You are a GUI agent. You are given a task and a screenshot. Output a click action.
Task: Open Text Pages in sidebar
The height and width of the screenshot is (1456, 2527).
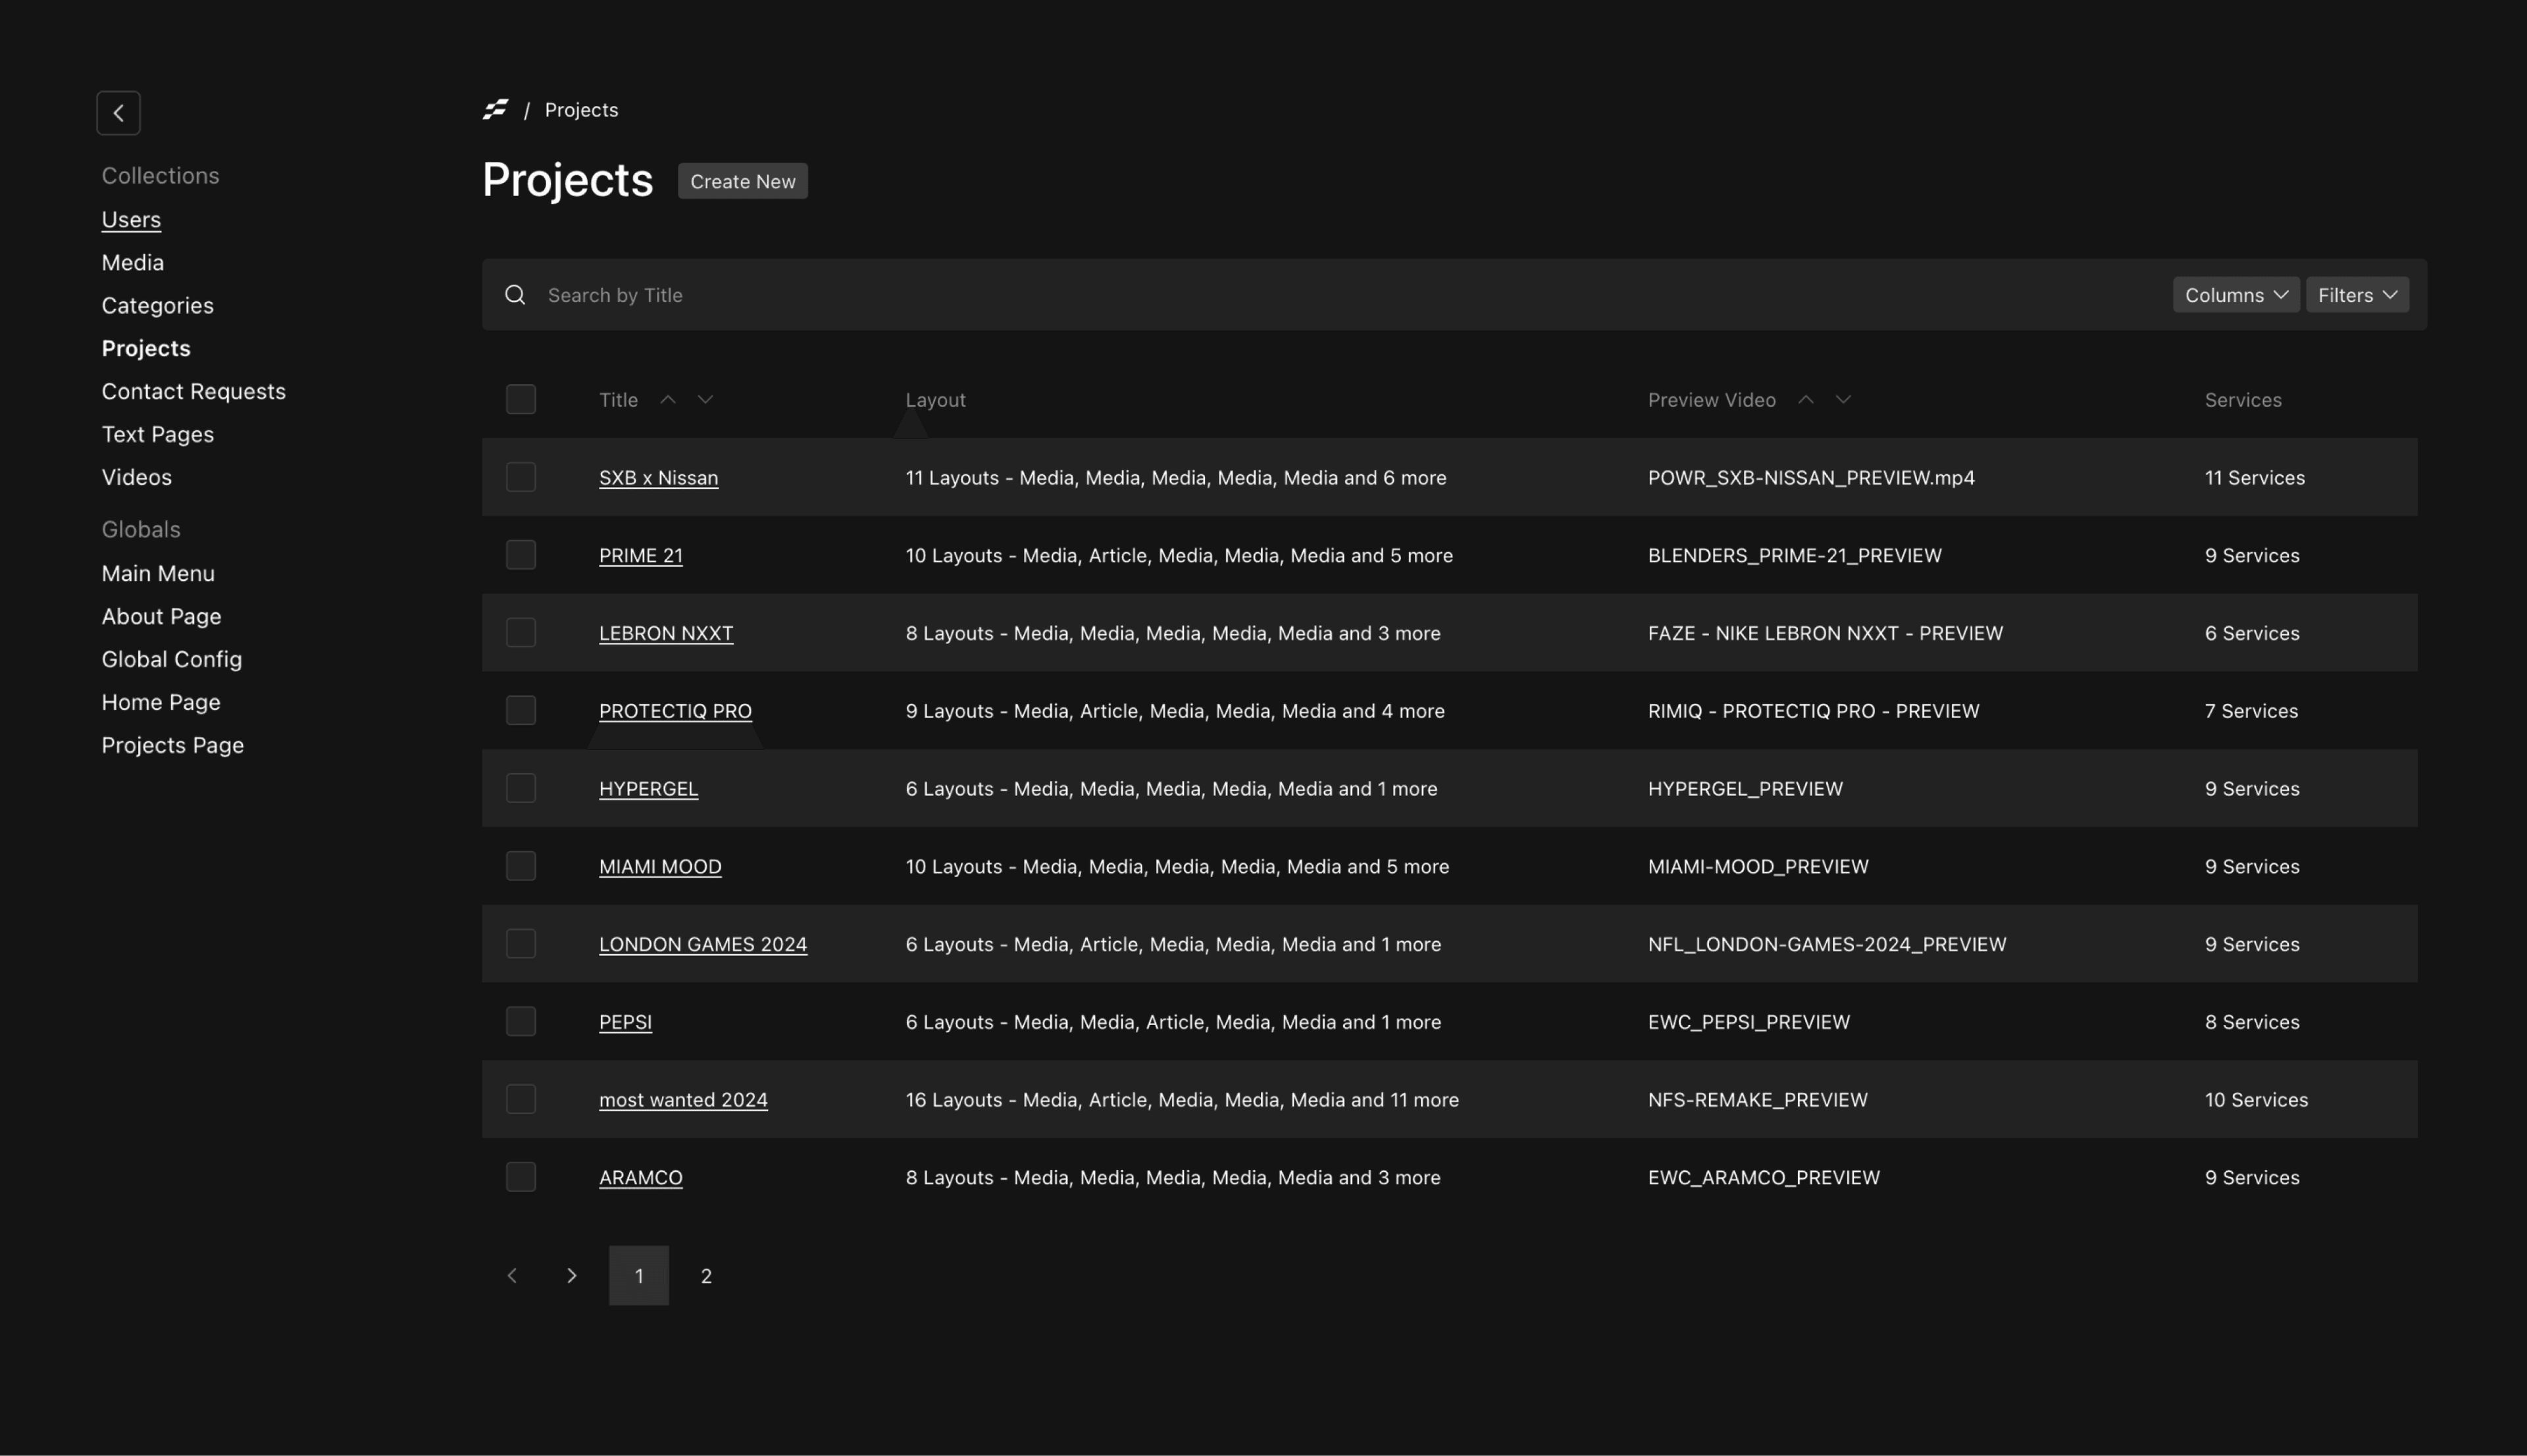click(x=158, y=435)
